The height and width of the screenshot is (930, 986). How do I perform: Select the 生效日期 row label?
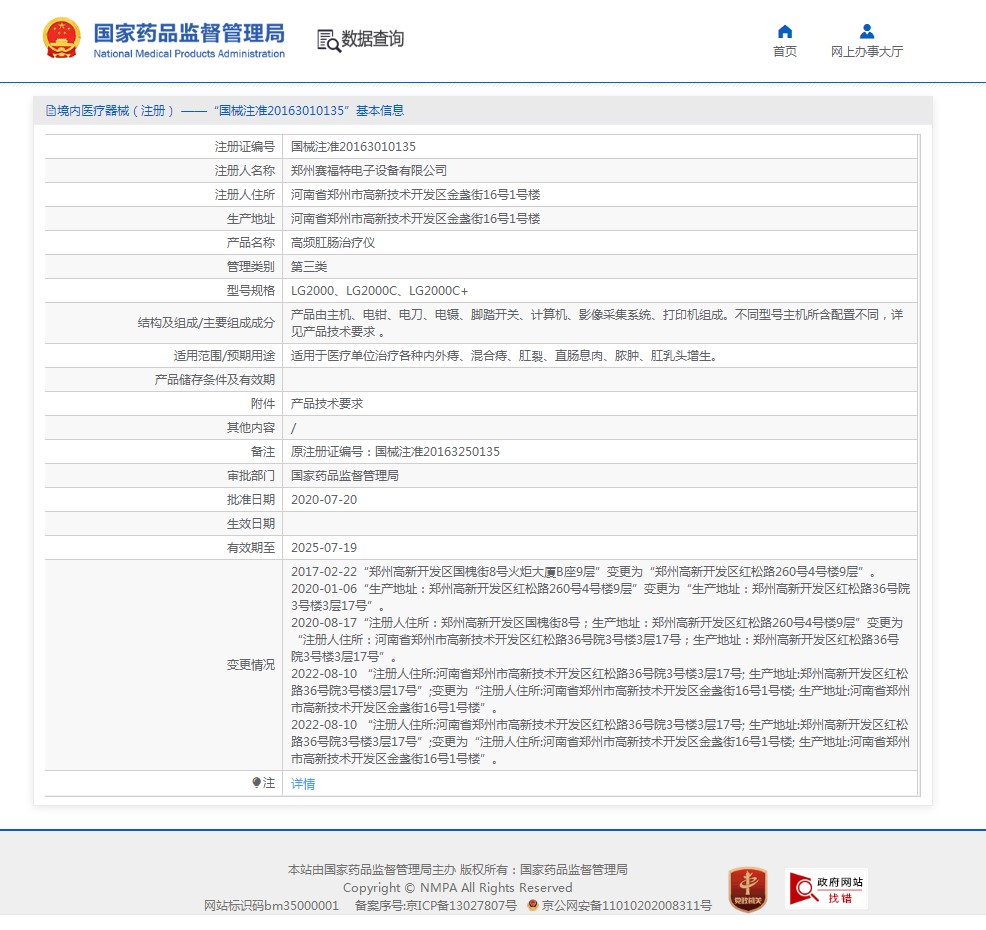click(251, 523)
